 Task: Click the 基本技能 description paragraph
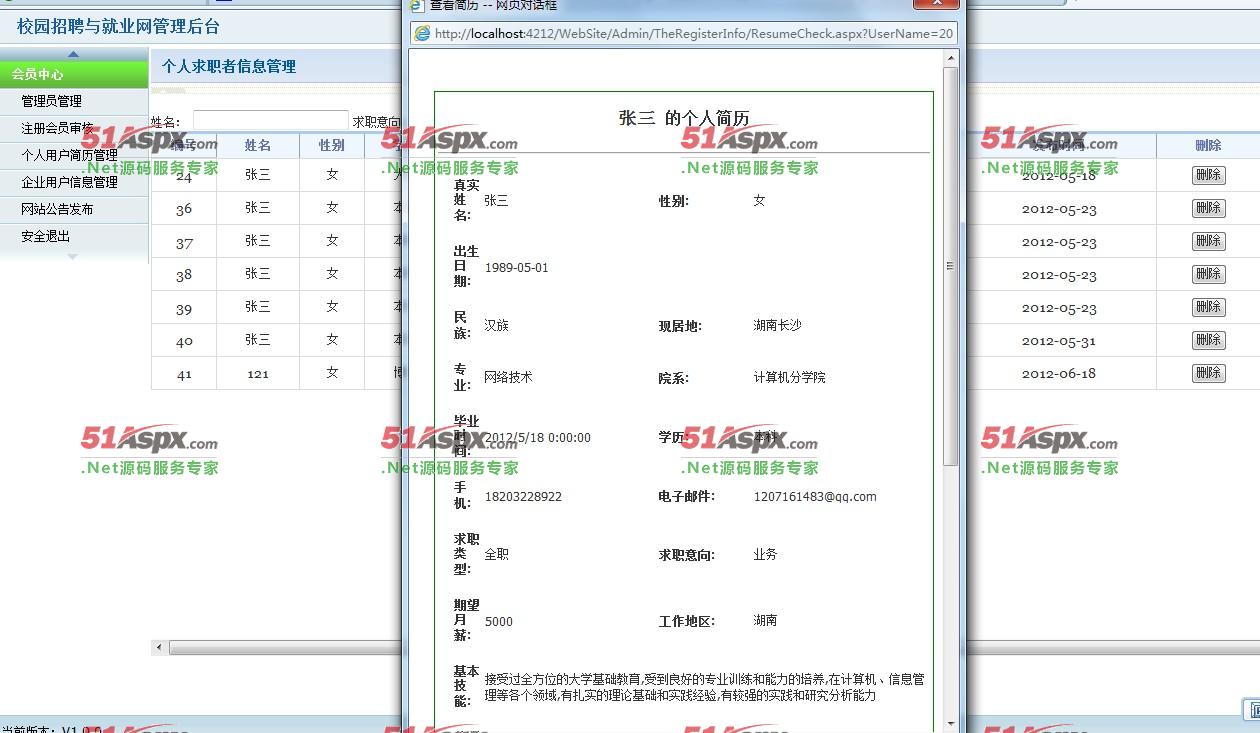(705, 687)
